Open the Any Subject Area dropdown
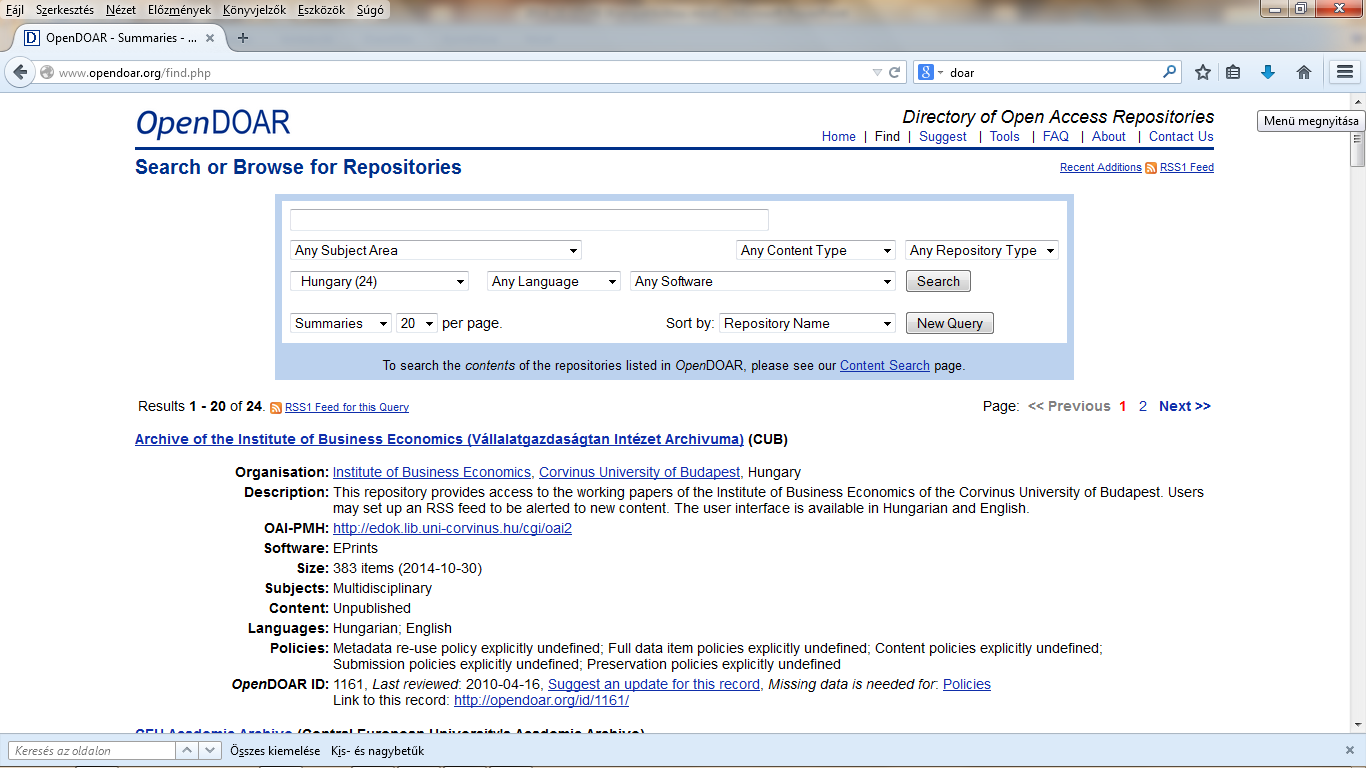The width and height of the screenshot is (1366, 768). pos(436,251)
